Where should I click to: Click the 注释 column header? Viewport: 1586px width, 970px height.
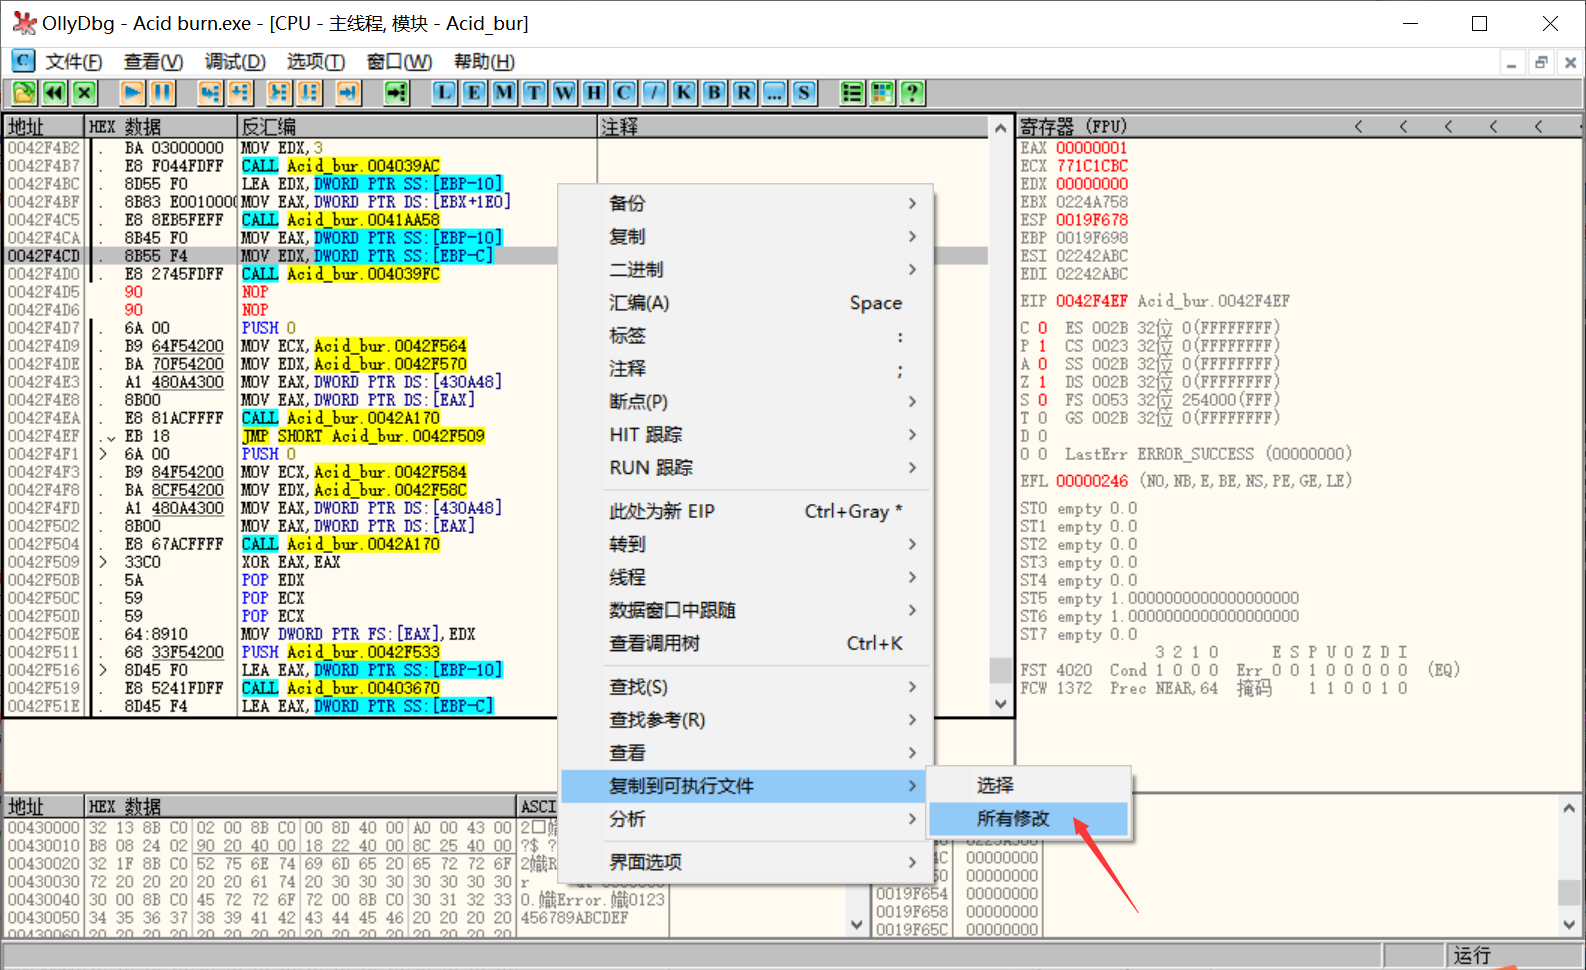click(793, 127)
